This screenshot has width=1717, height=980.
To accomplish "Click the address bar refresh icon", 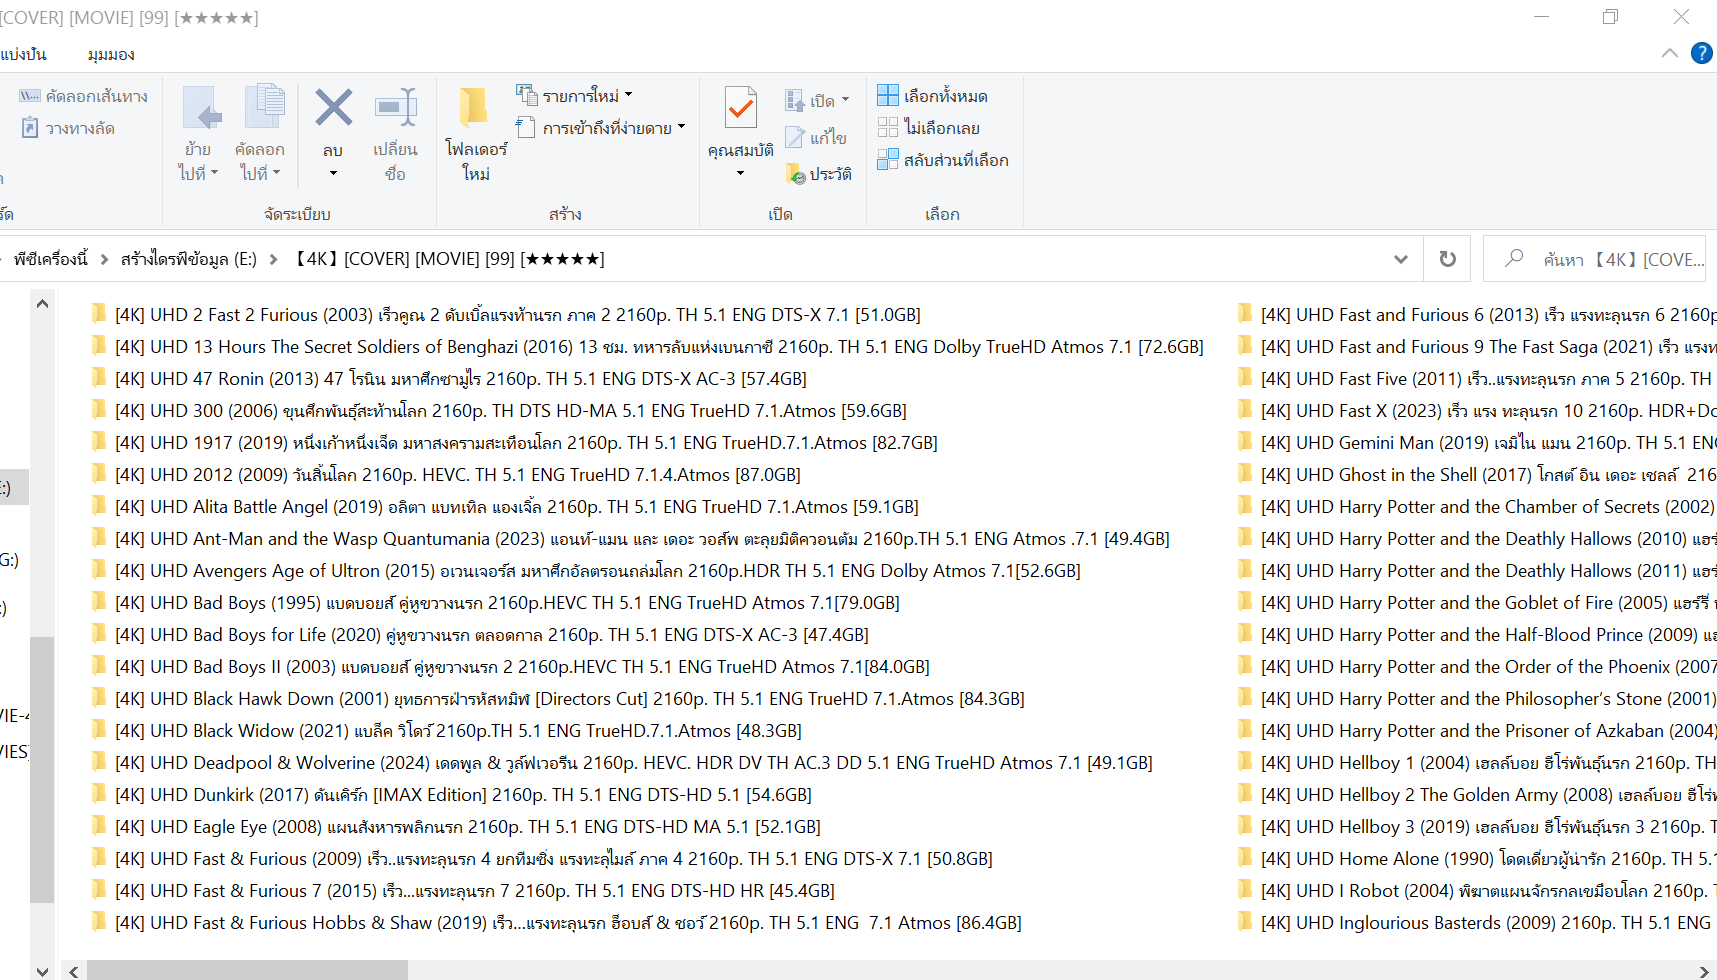I will (x=1447, y=259).
